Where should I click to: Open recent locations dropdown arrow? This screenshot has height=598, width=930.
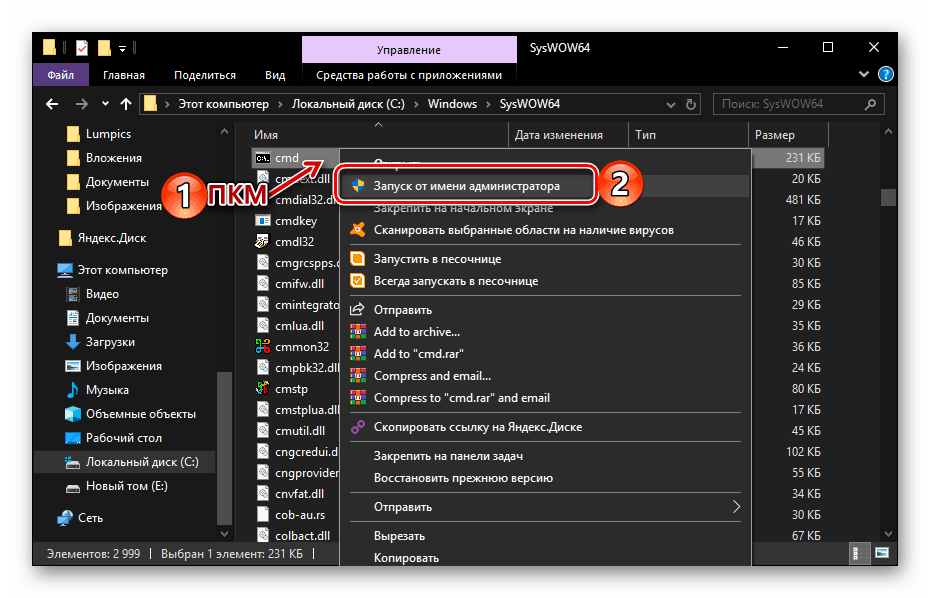point(105,104)
